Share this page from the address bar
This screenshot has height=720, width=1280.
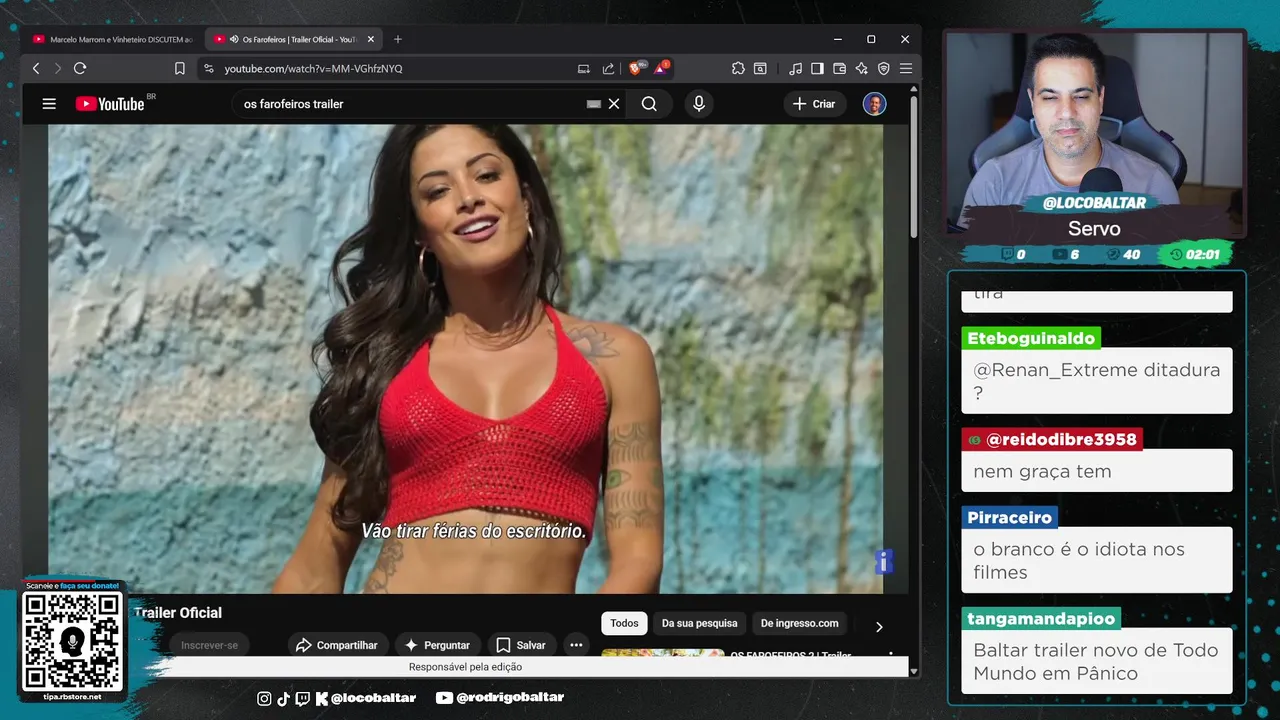(608, 68)
